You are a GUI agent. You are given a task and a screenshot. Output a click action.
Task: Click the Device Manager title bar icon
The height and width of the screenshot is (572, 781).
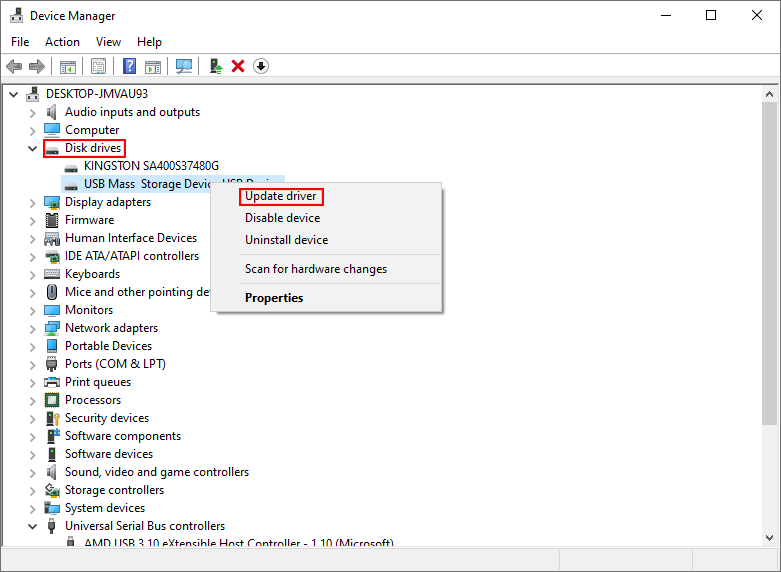click(x=16, y=16)
